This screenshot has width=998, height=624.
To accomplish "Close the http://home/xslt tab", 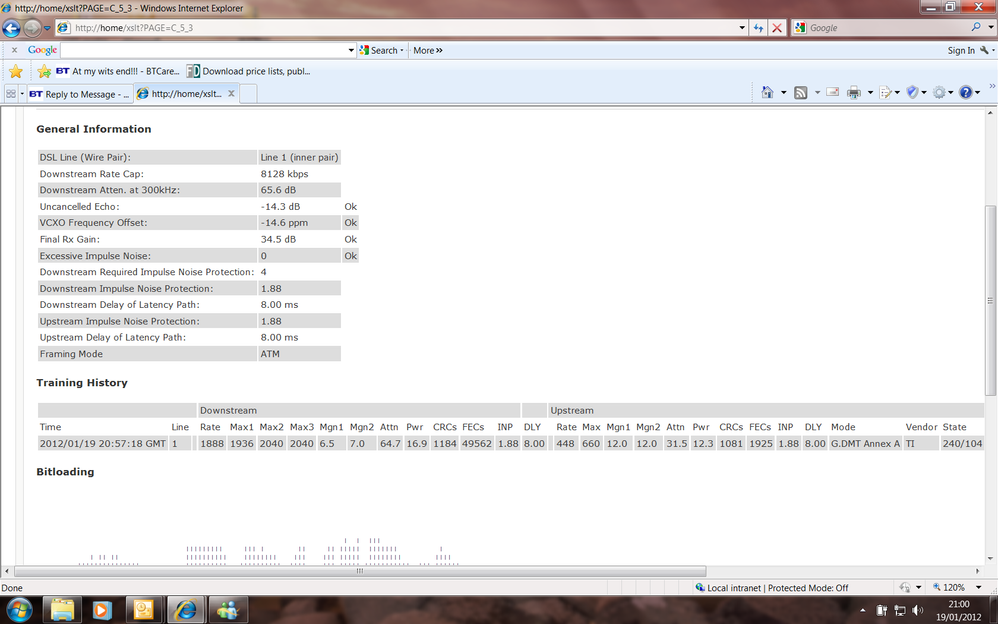I will (x=232, y=94).
